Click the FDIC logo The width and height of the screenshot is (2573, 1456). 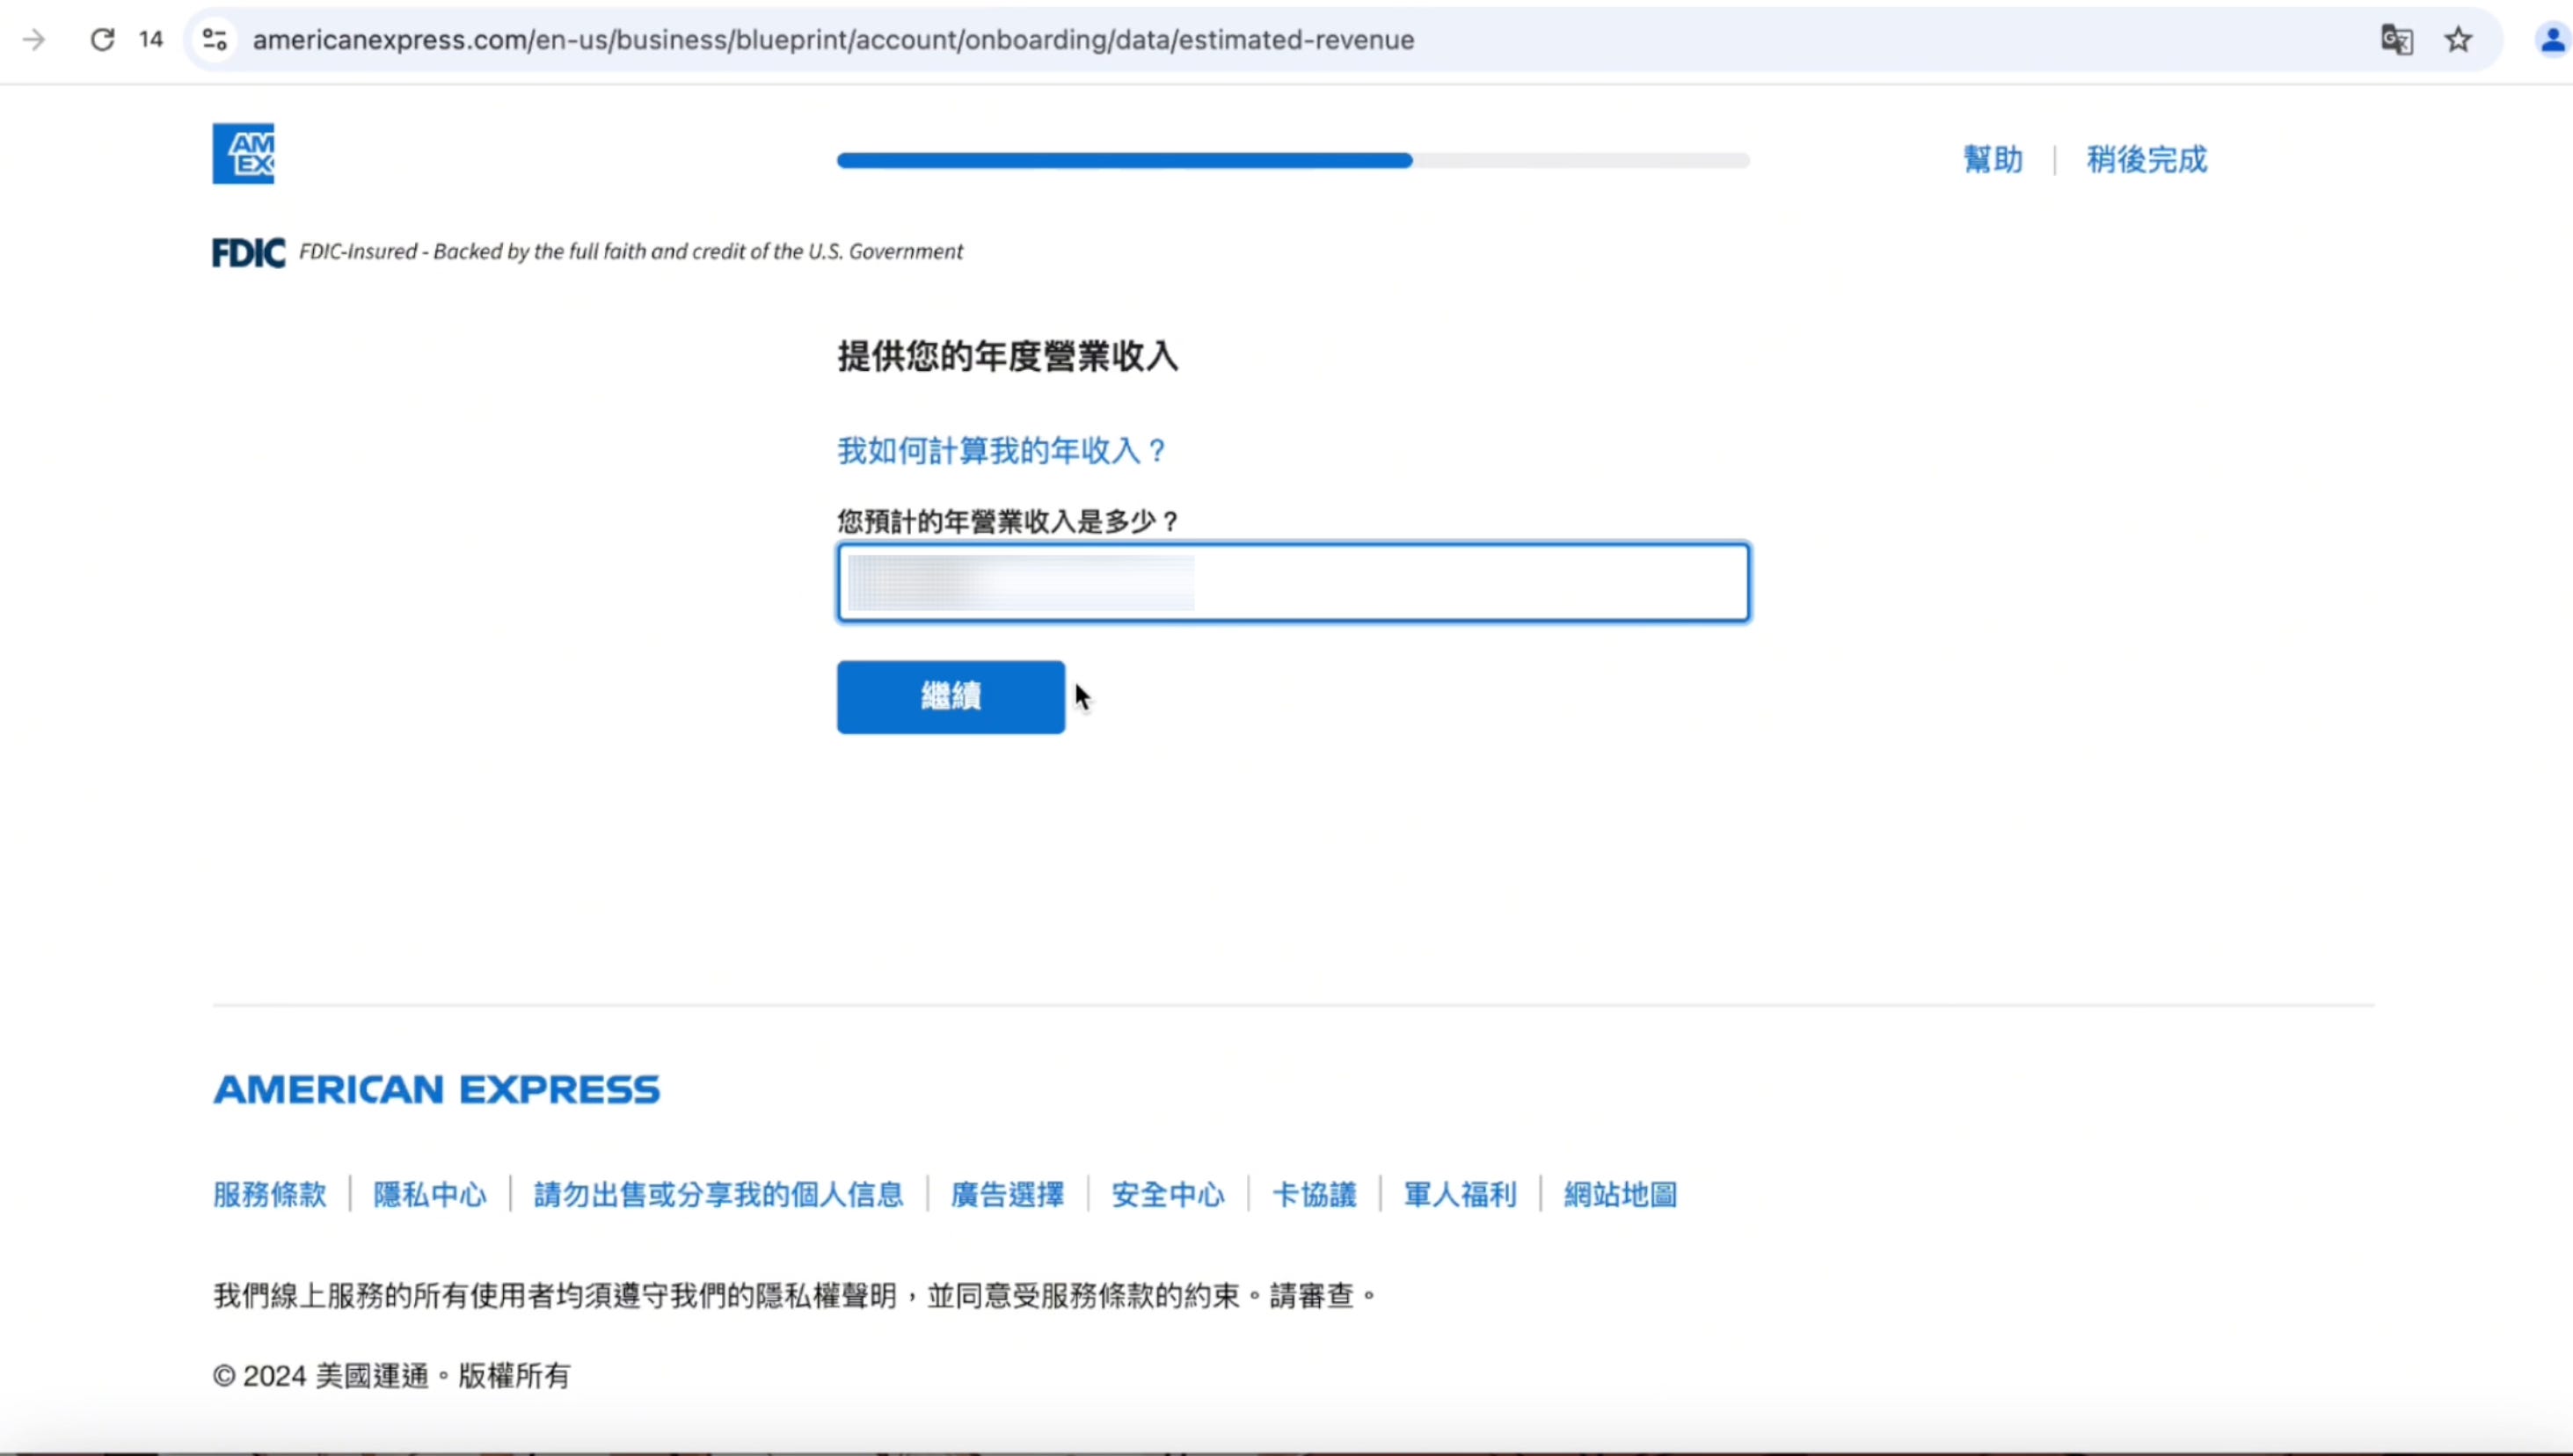(248, 253)
